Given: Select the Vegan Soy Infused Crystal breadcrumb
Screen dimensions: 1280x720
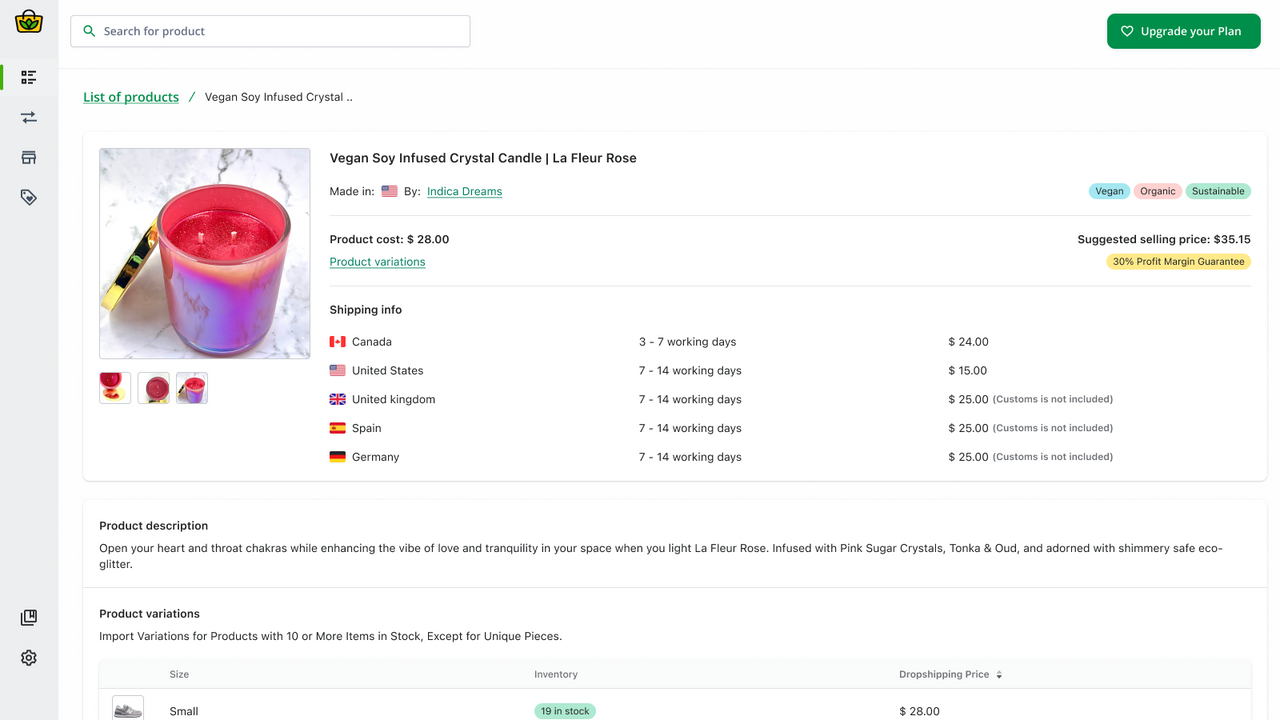Looking at the screenshot, I should click(x=278, y=96).
